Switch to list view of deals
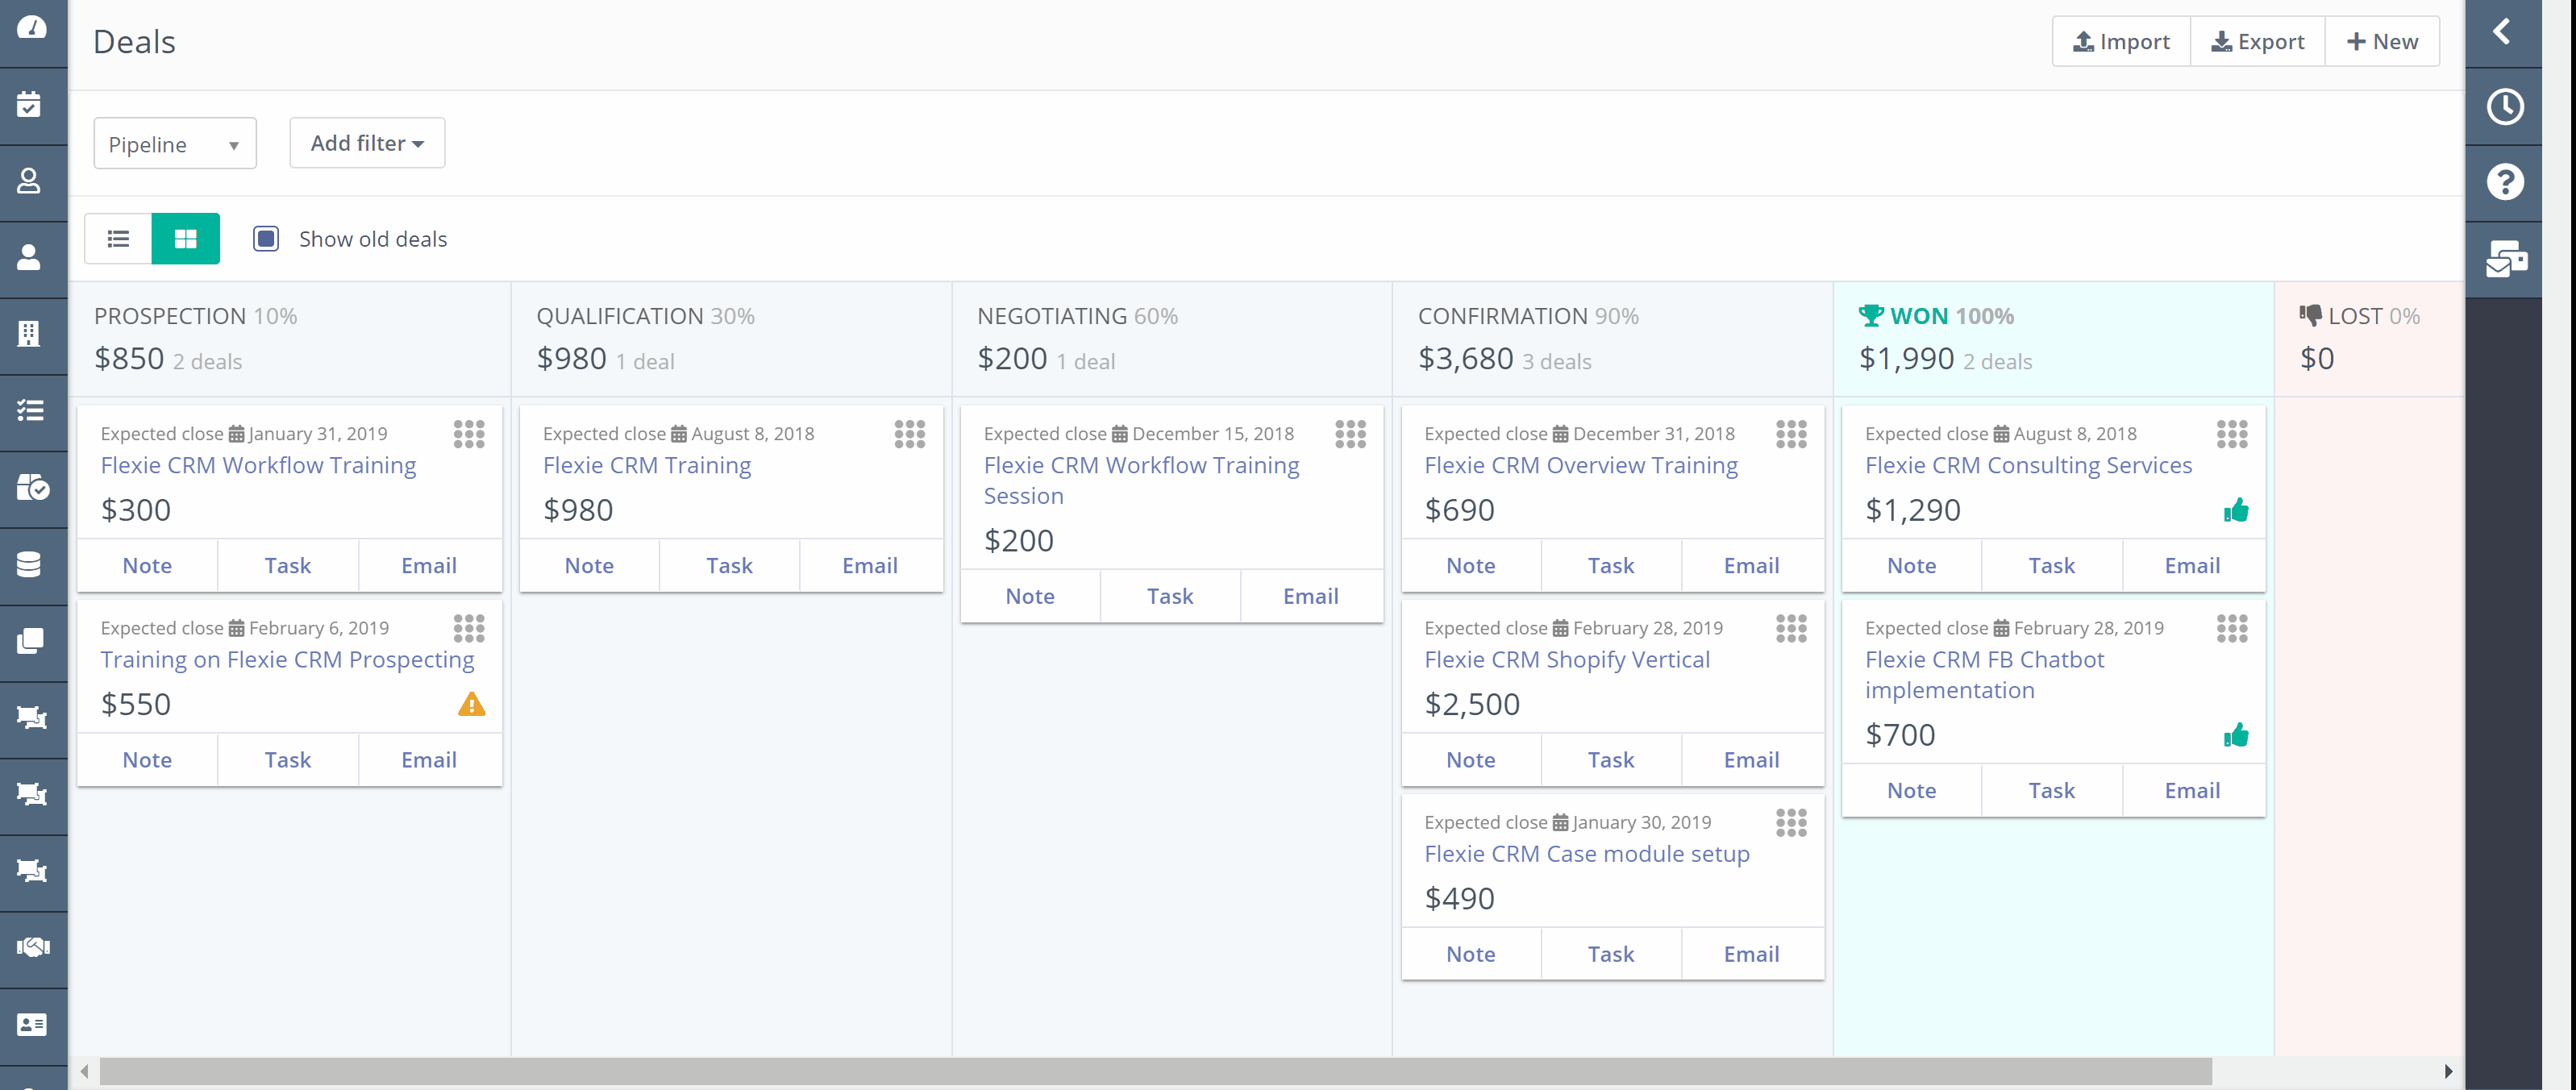 pos(118,239)
